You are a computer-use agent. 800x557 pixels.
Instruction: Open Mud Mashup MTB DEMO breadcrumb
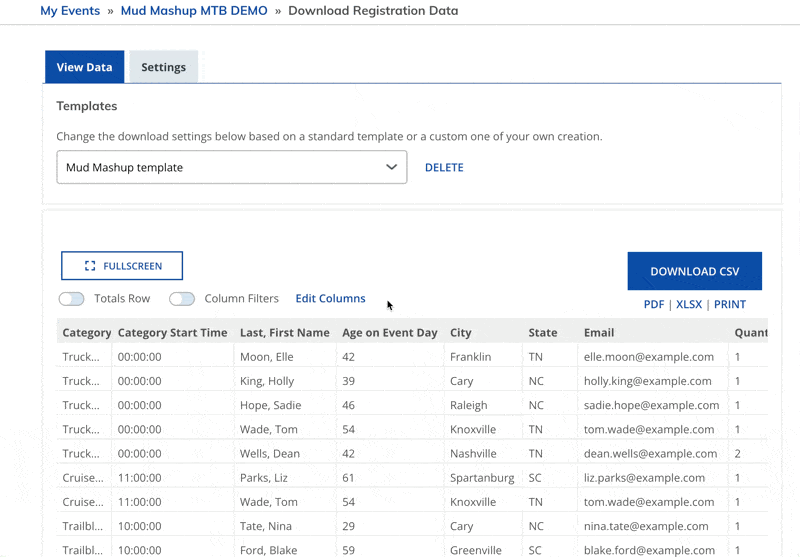[194, 11]
